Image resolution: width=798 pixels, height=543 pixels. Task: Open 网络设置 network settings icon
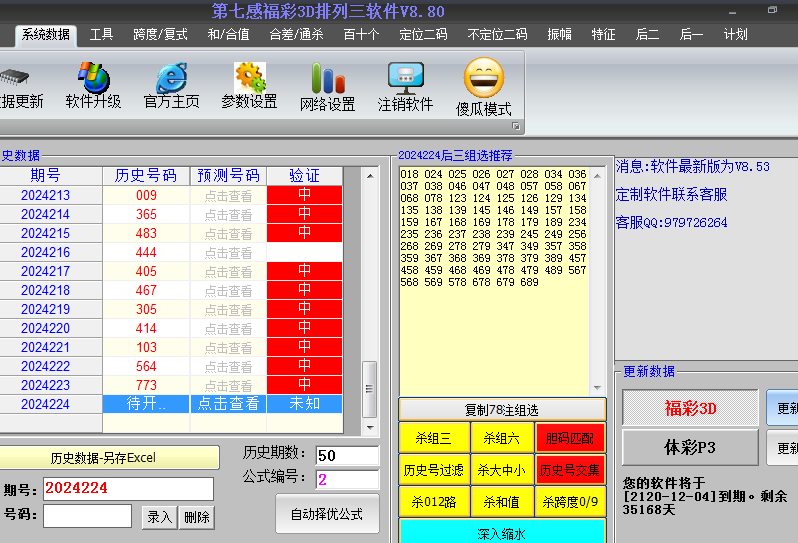point(327,87)
